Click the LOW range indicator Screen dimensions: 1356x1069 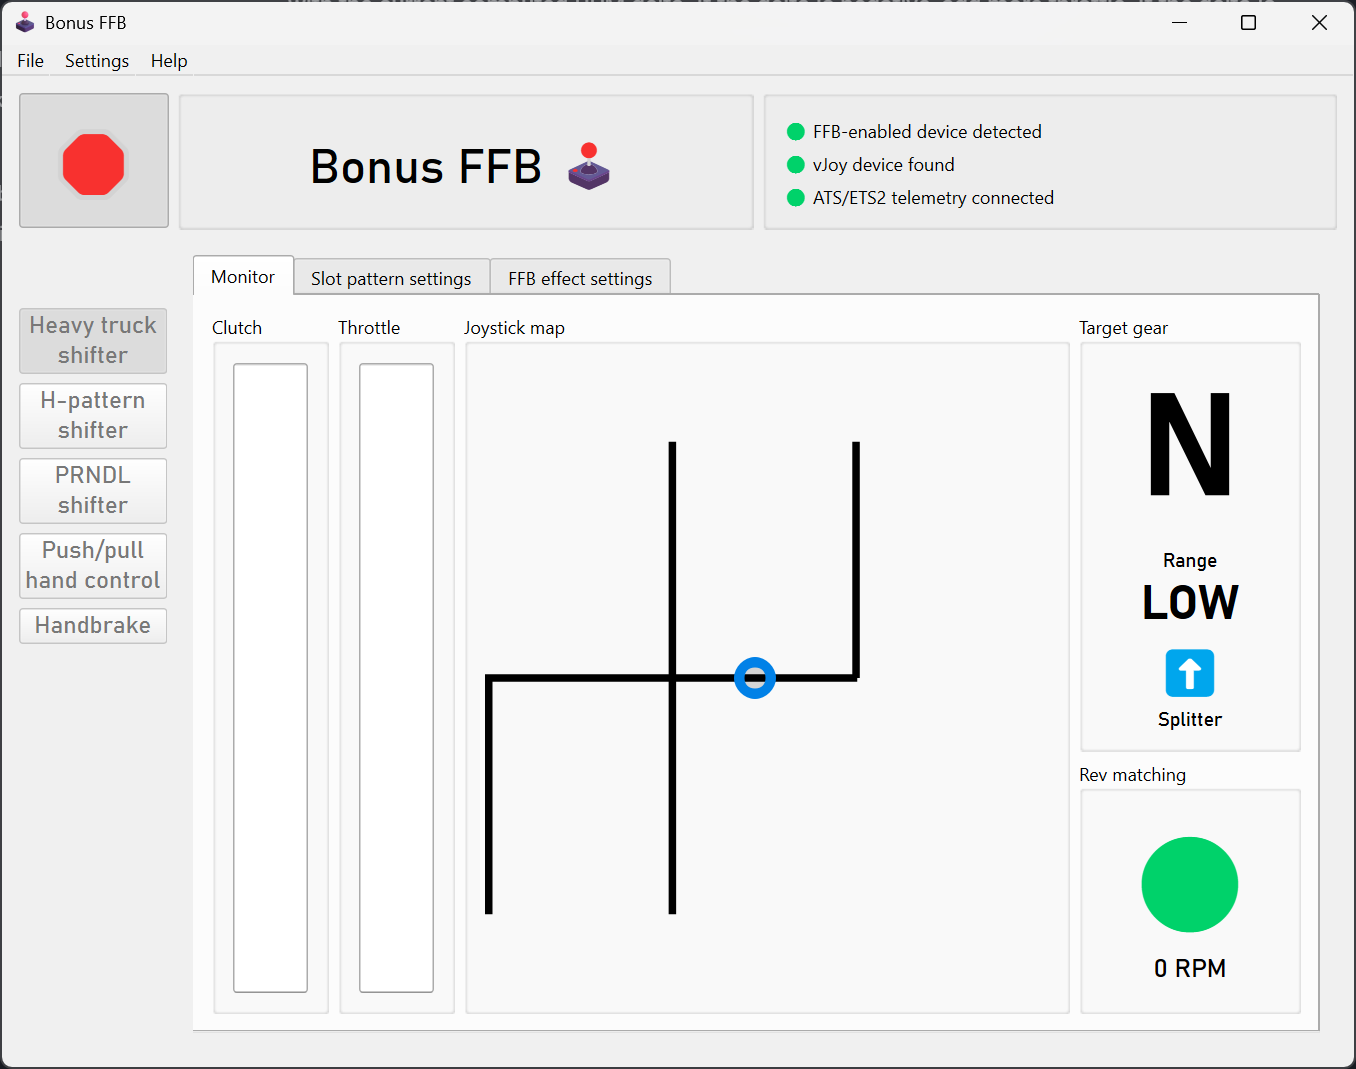point(1190,602)
